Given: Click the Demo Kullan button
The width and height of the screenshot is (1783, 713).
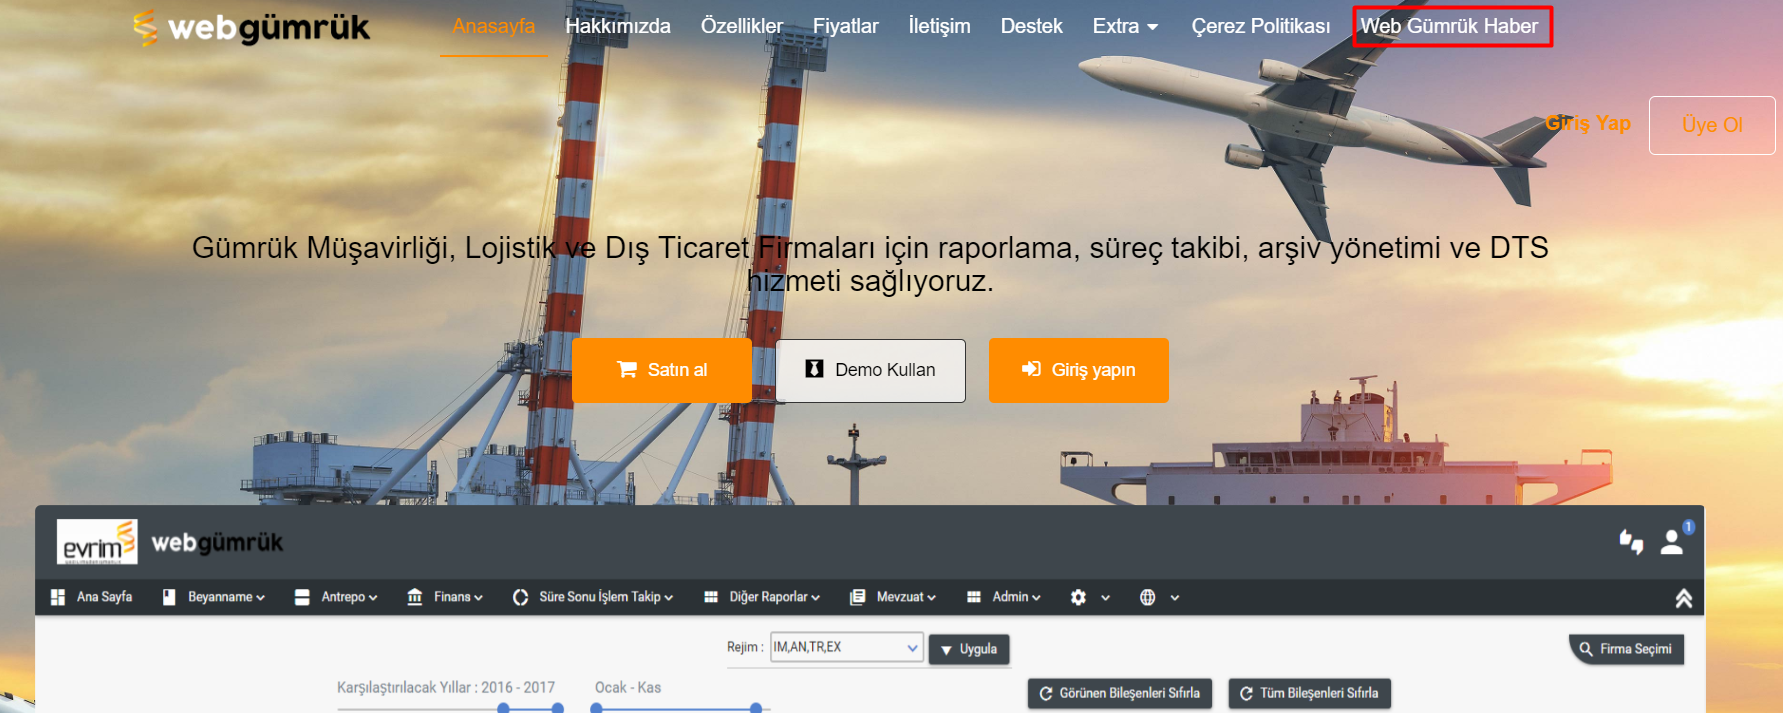Looking at the screenshot, I should tap(871, 370).
